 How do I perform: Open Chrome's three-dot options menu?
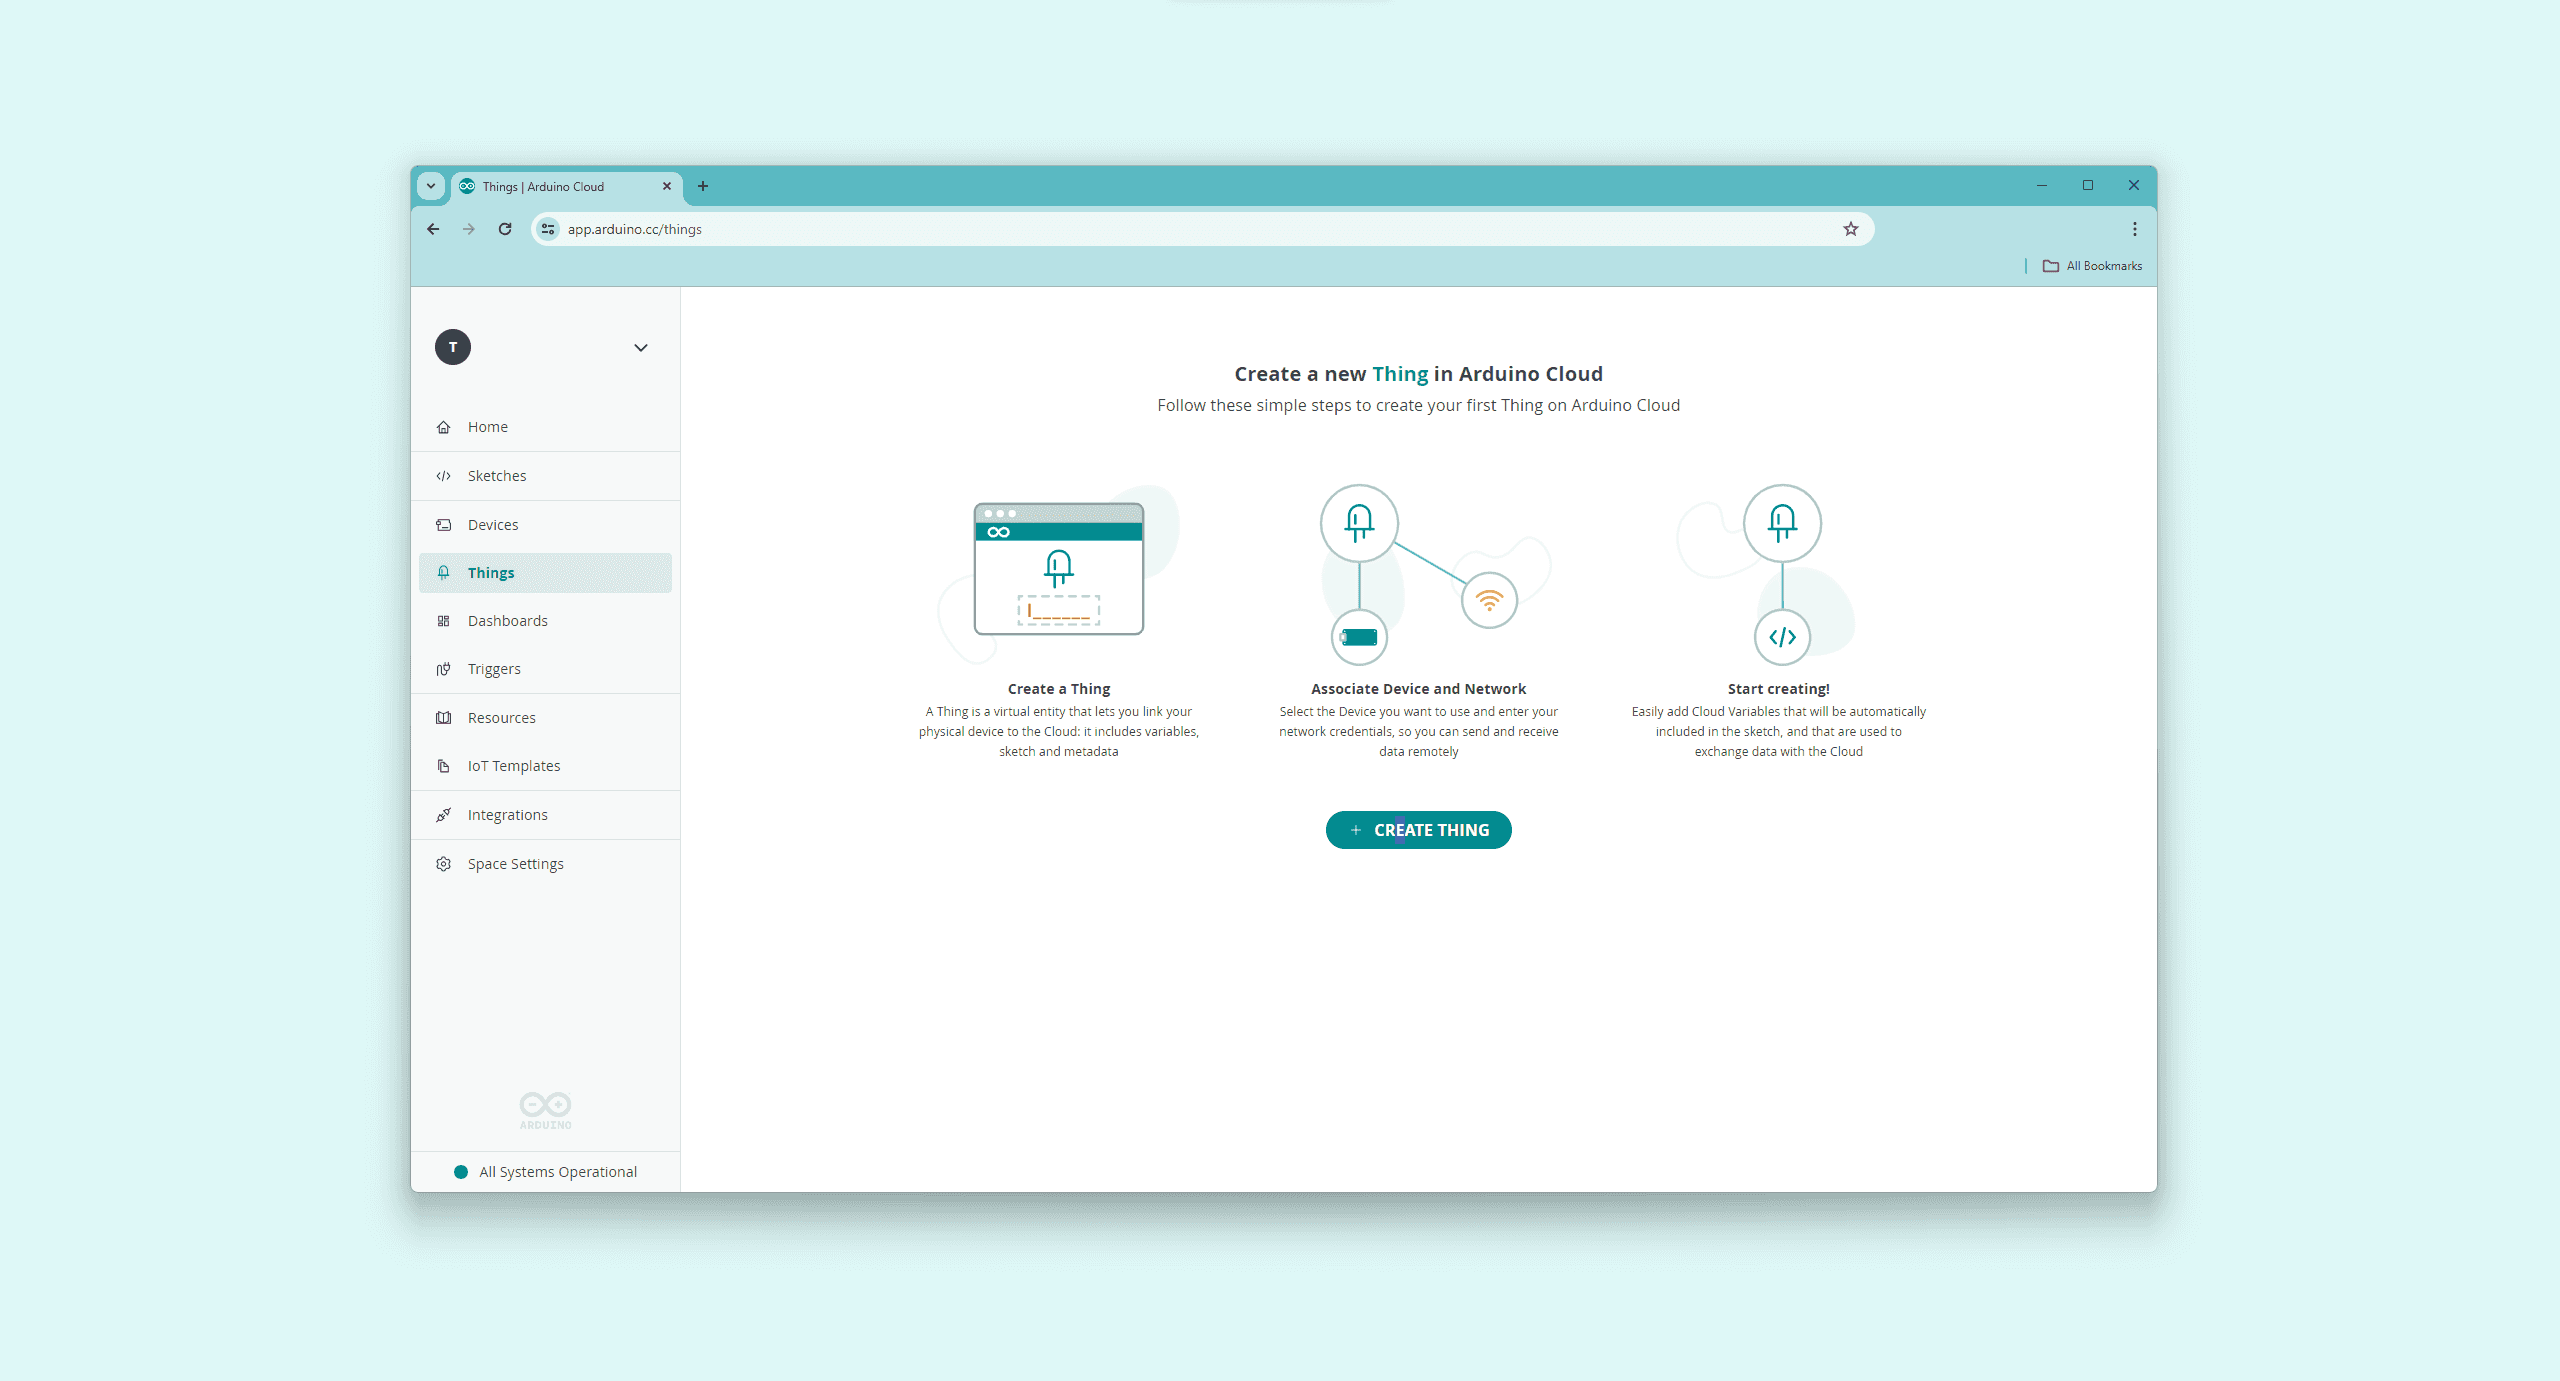[x=2133, y=229]
